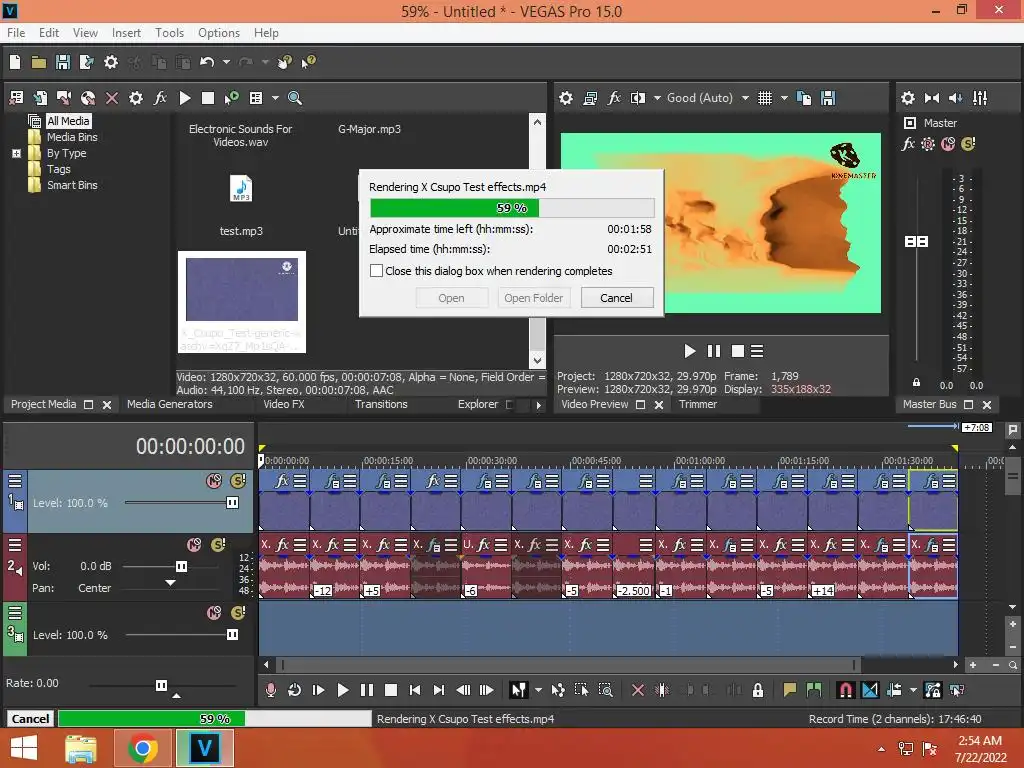Toggle the Snapping magnet icon
Viewport: 1024px width, 768px height.
tap(845, 690)
